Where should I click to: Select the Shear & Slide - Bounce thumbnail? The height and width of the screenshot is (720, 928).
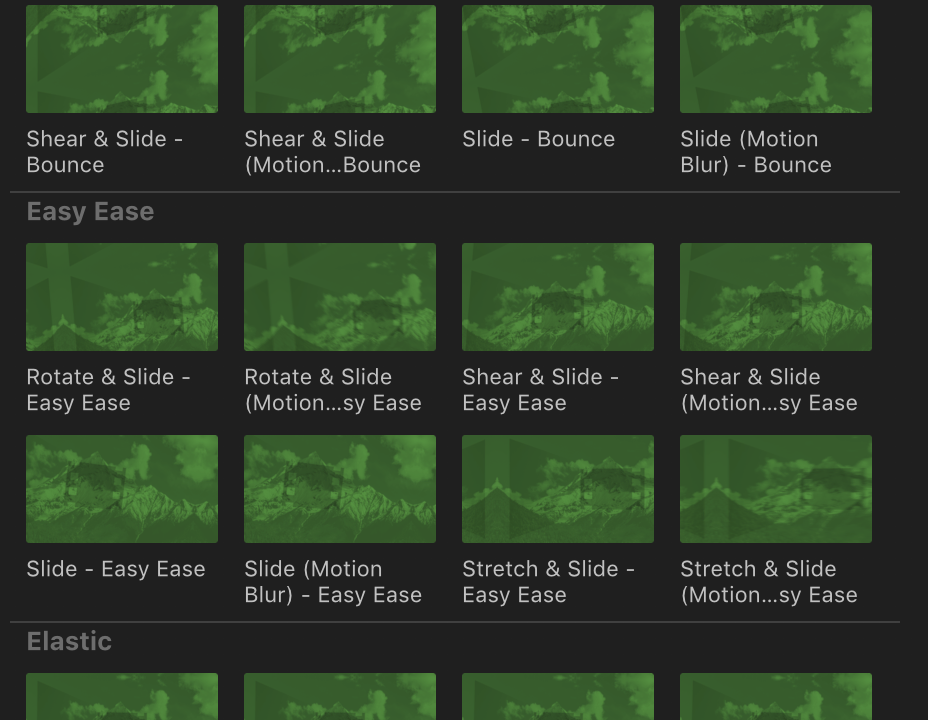coord(122,59)
